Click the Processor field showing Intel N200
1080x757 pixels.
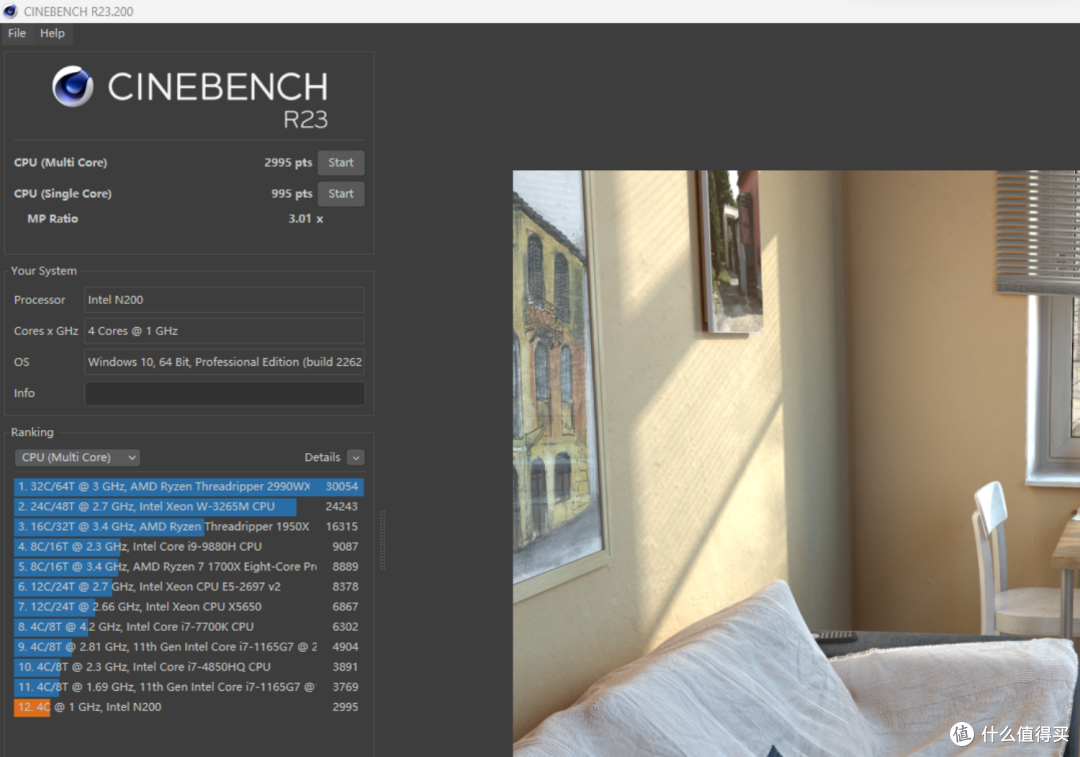point(224,300)
